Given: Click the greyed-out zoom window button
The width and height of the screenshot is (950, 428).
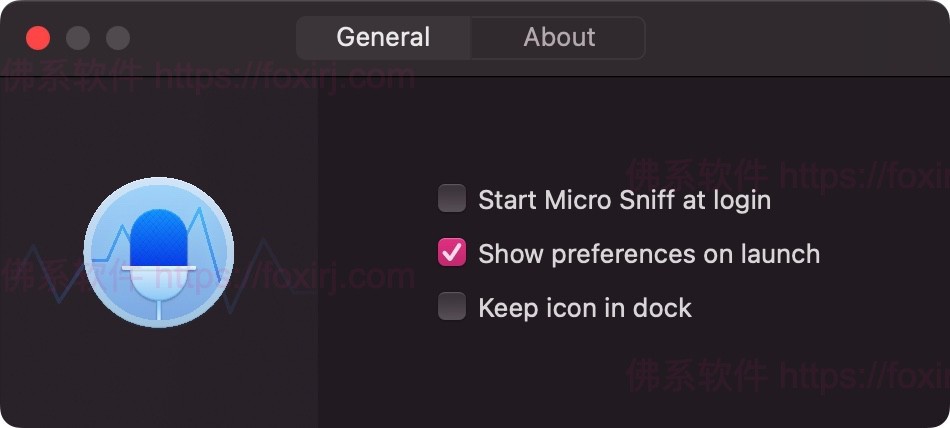Looking at the screenshot, I should point(118,38).
